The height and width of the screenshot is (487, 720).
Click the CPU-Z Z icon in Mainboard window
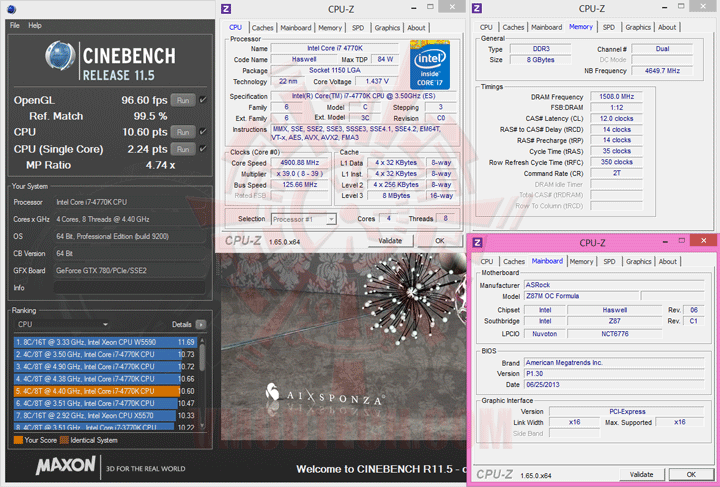478,242
